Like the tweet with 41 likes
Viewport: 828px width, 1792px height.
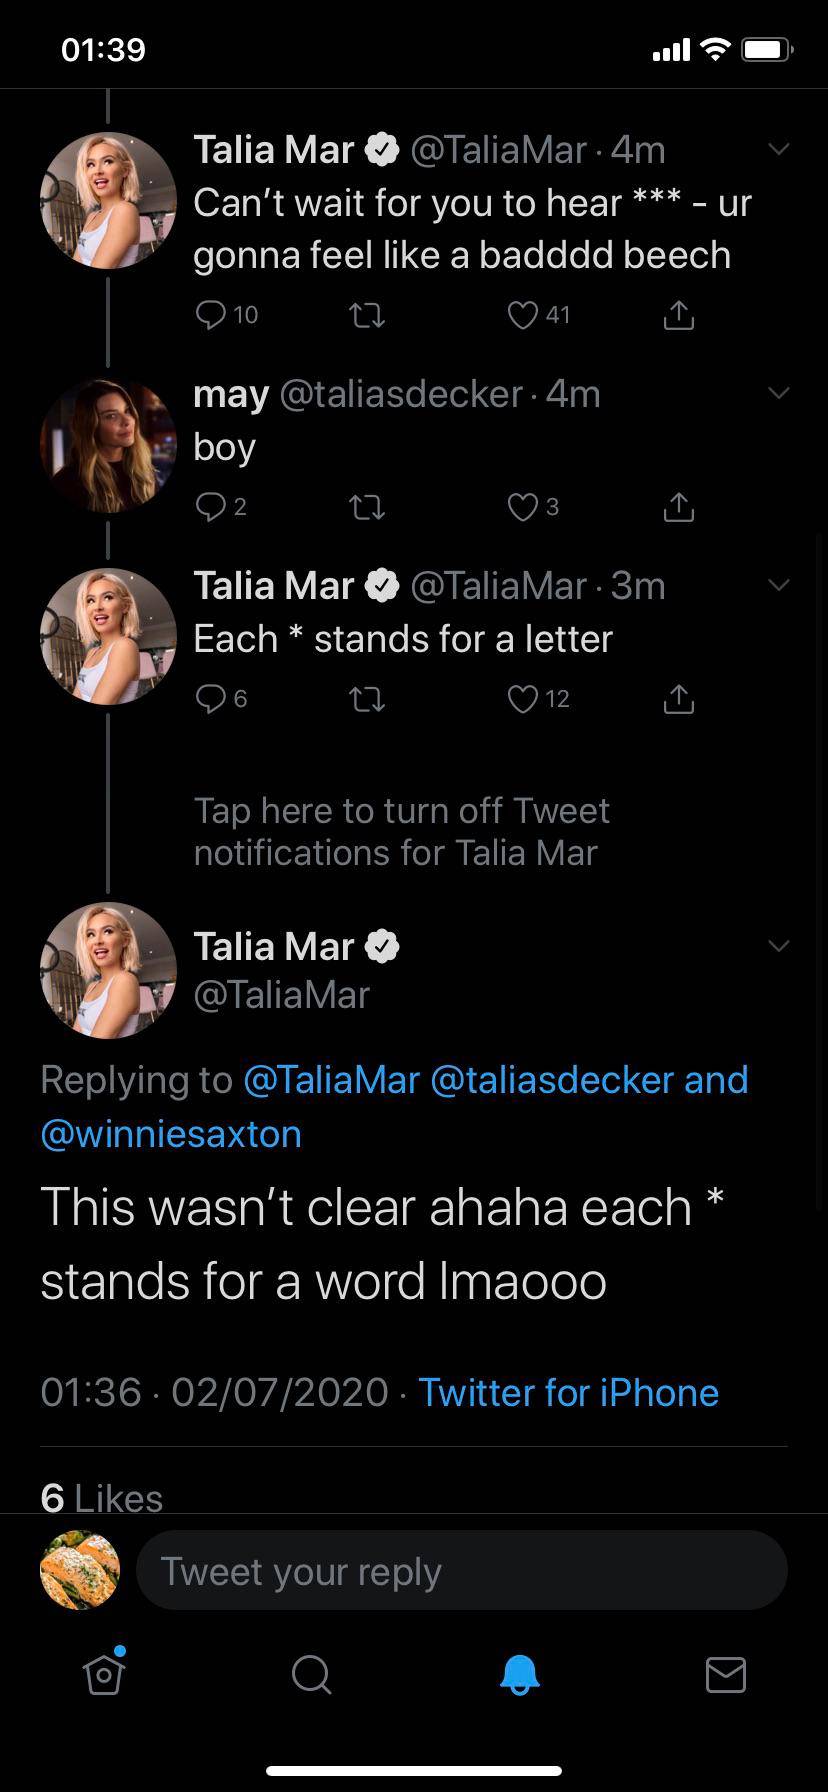tap(523, 315)
